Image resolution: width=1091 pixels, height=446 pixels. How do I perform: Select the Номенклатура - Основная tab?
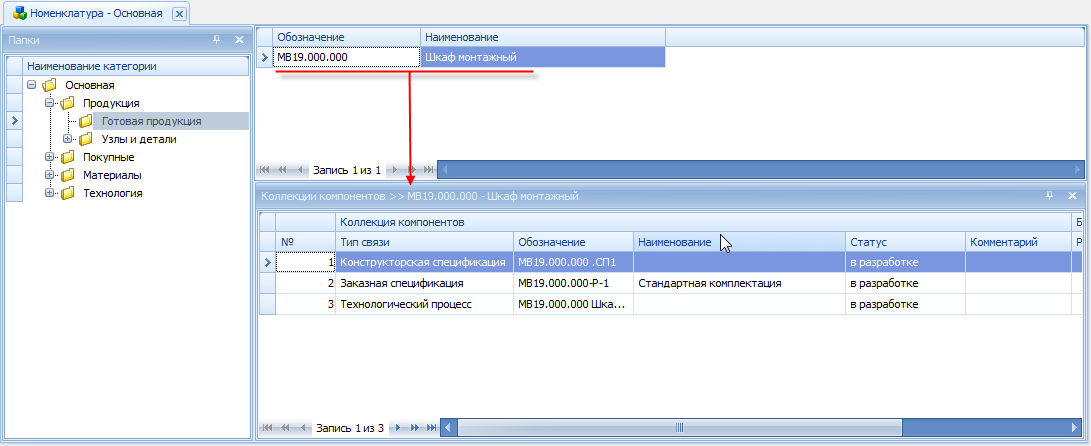[x=96, y=13]
